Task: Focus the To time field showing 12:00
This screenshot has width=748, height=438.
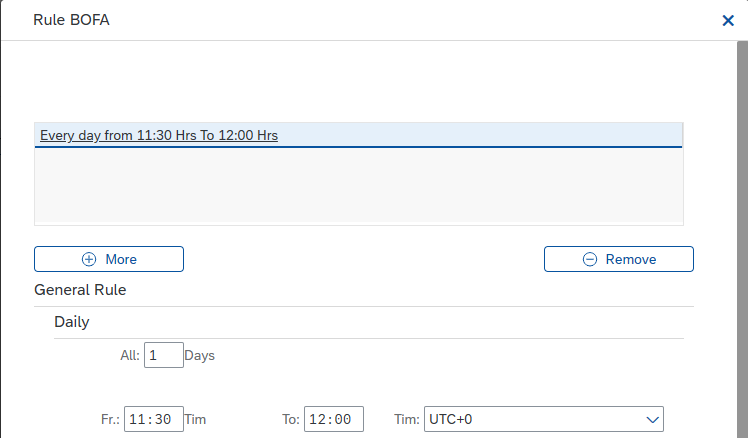Action: tap(334, 419)
